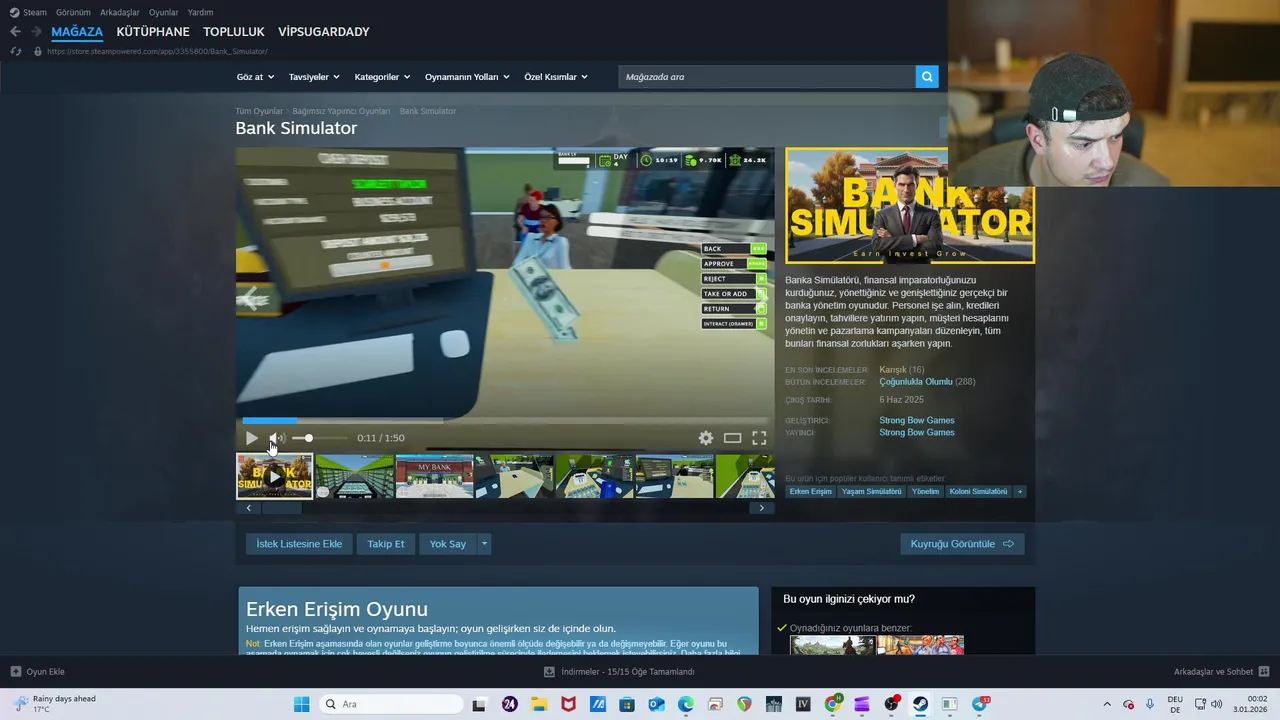This screenshot has height=720, width=1280.
Task: Click the thumbnail strip scrollbar handle
Action: click(x=281, y=508)
